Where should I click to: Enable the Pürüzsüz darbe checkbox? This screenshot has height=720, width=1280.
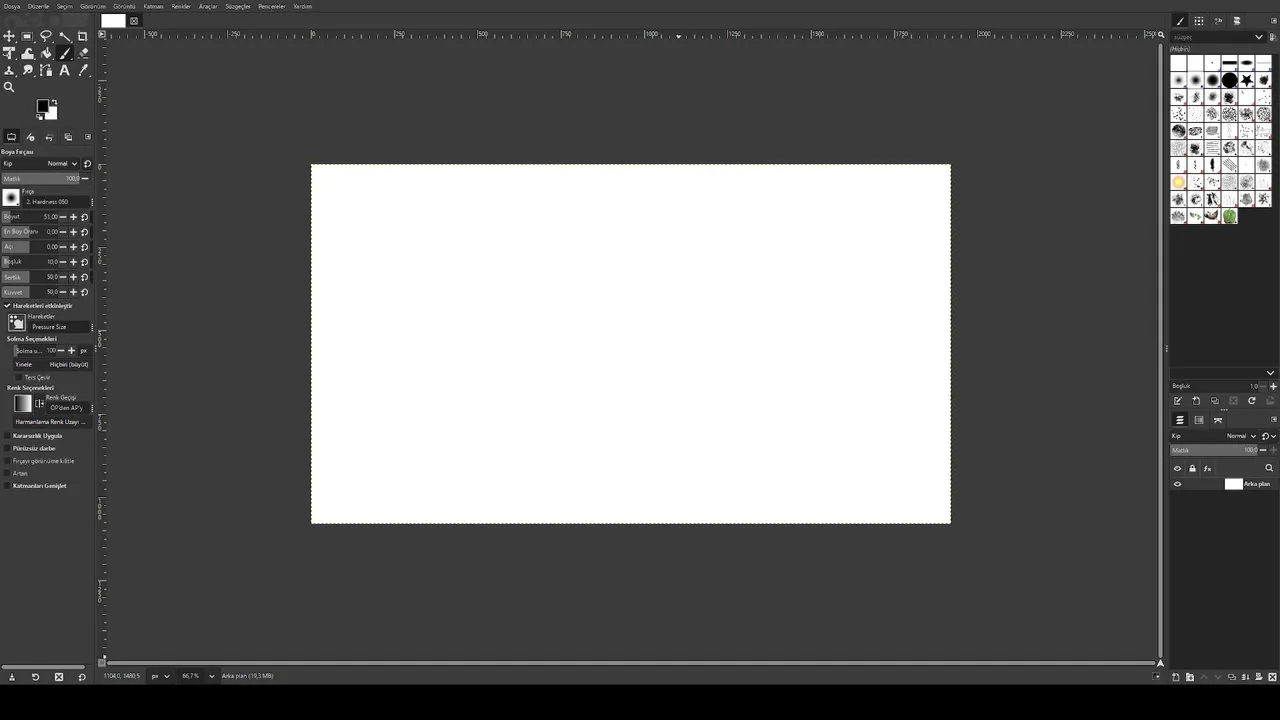[x=7, y=449]
